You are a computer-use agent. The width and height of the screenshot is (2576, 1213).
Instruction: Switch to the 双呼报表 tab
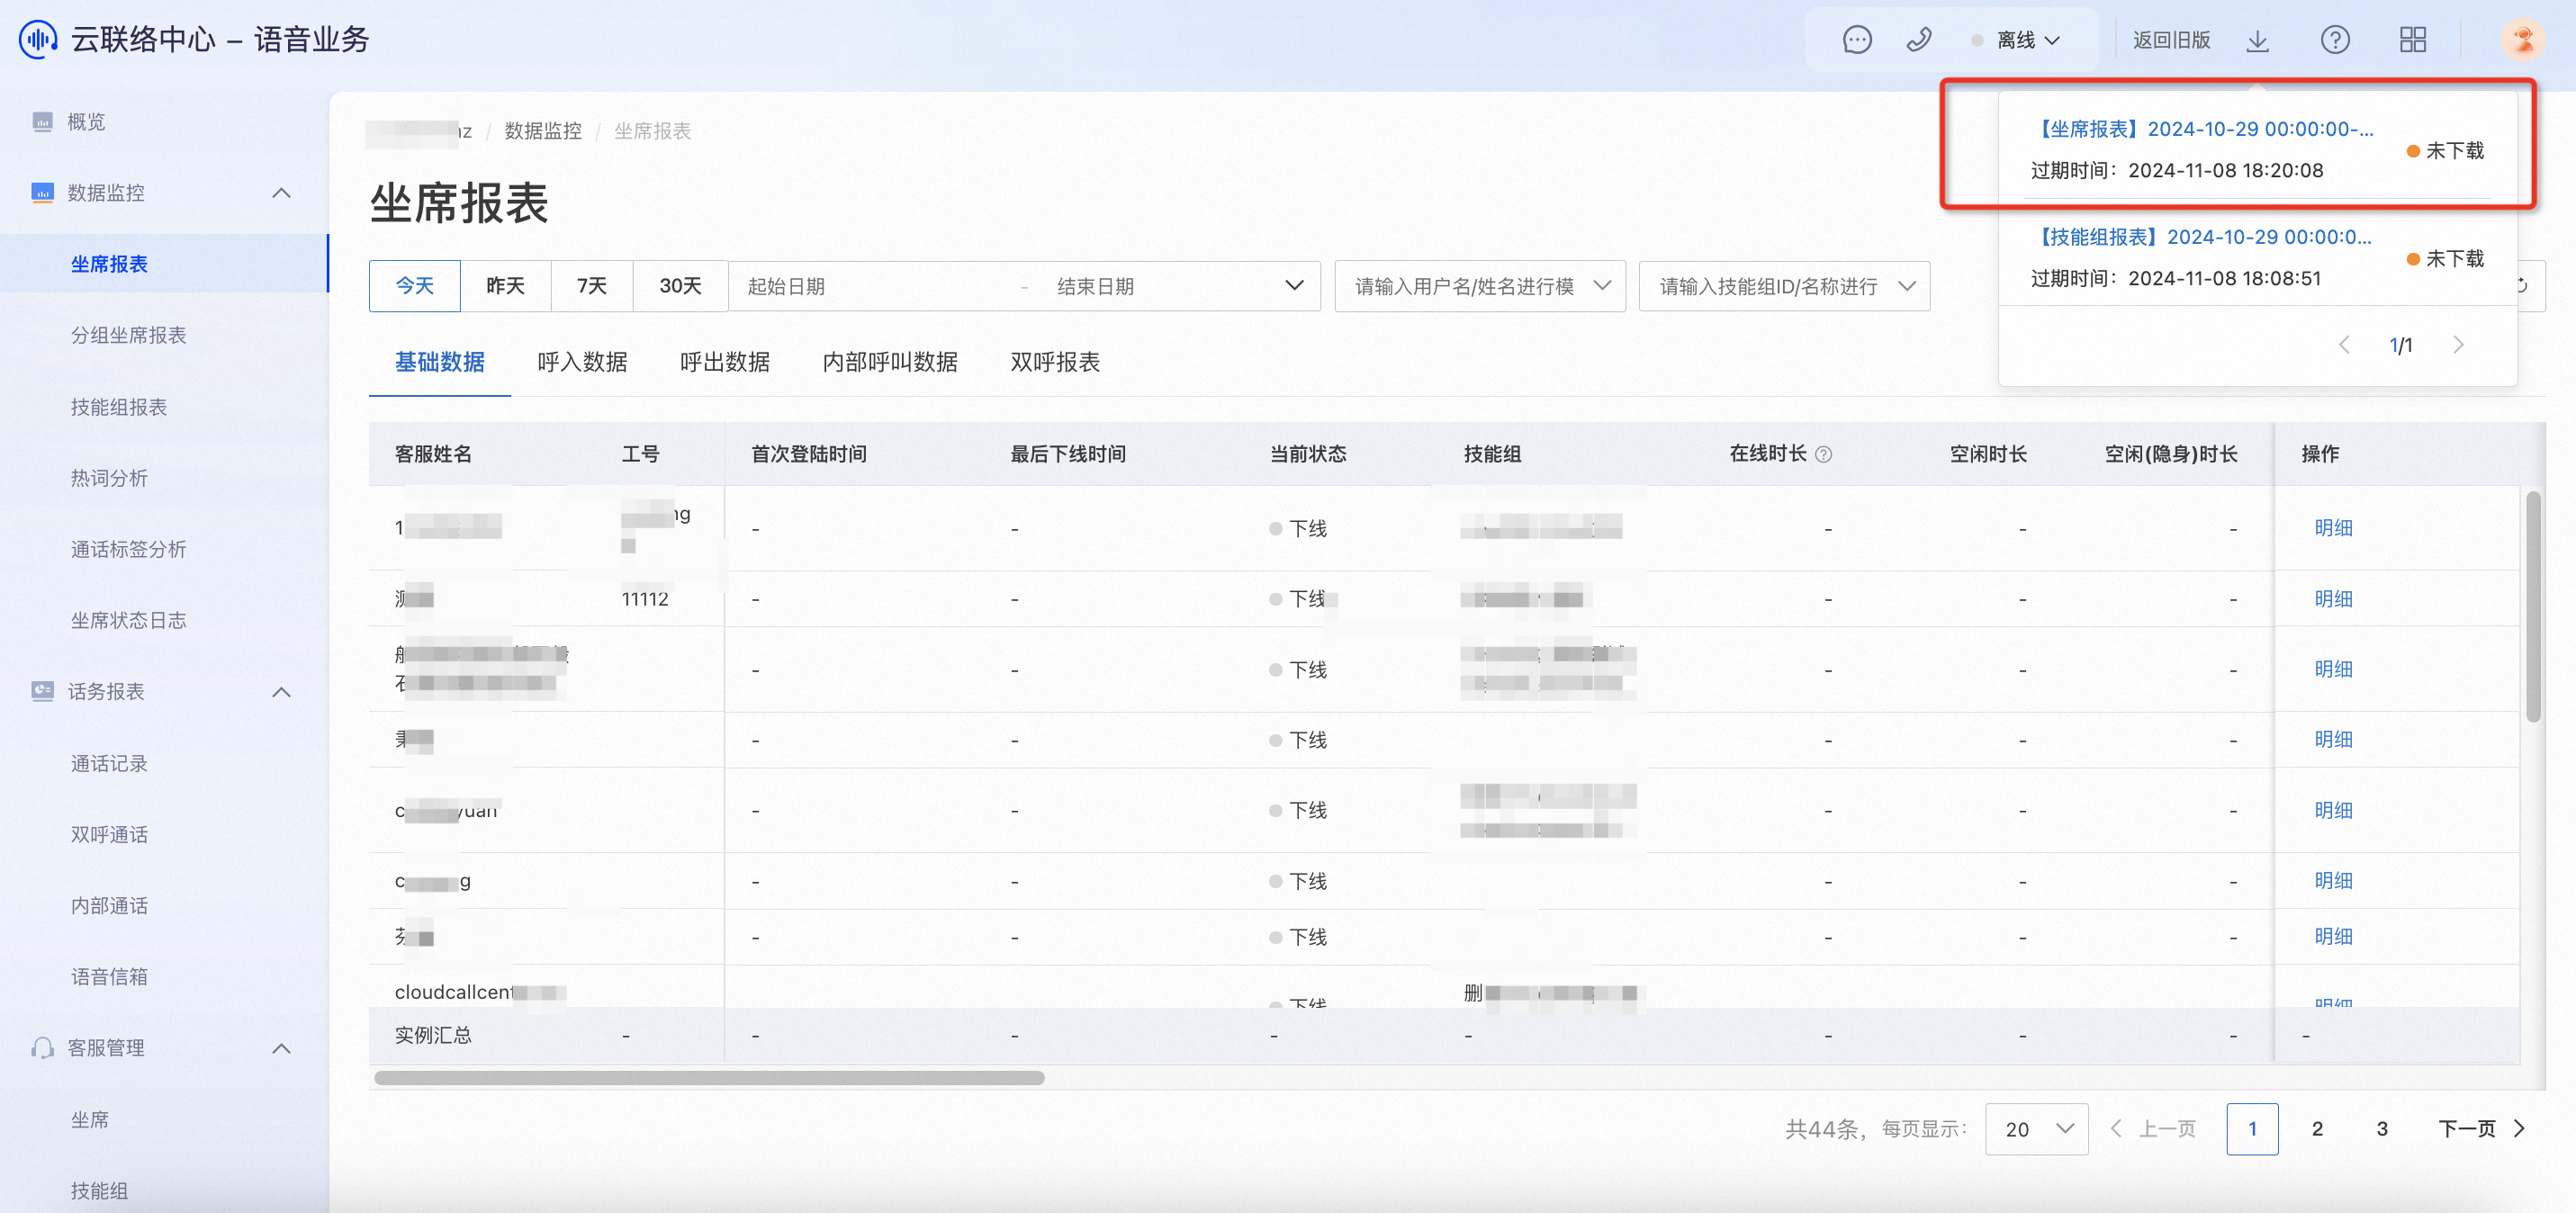1055,362
